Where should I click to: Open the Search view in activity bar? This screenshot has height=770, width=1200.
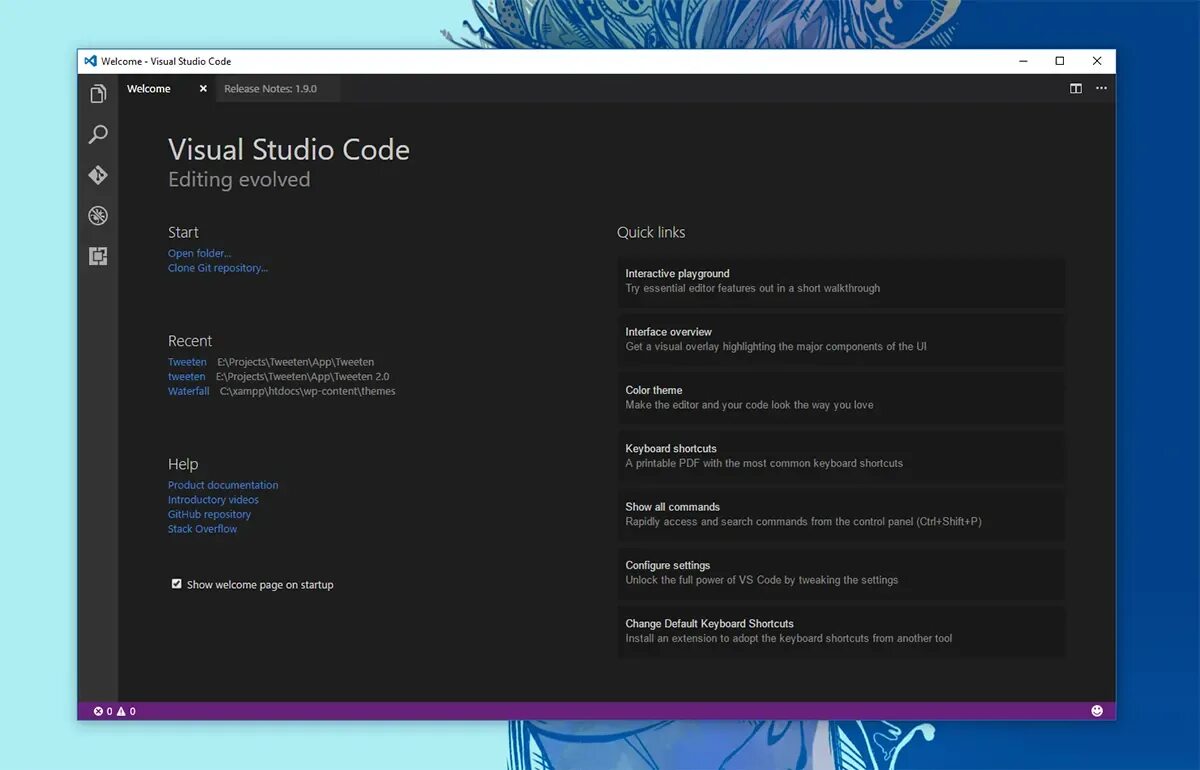point(98,134)
